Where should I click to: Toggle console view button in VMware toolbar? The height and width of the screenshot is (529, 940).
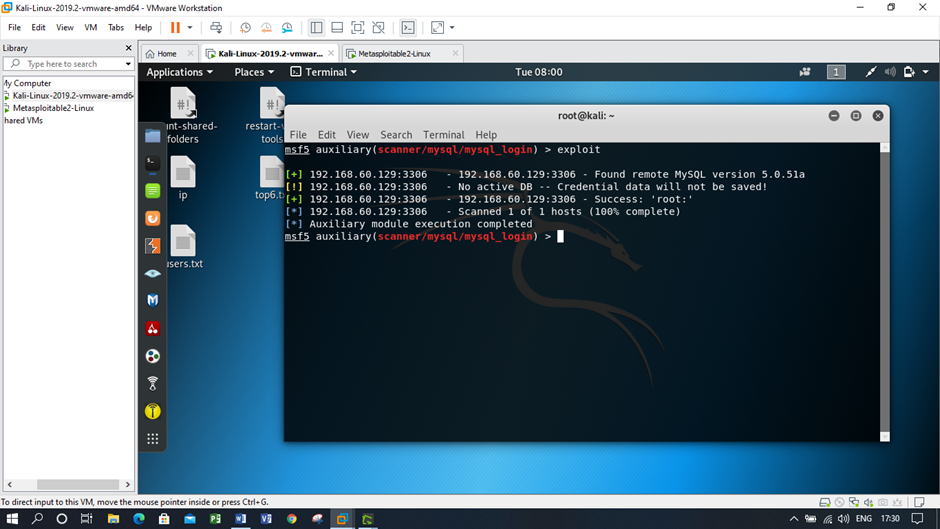pos(408,28)
